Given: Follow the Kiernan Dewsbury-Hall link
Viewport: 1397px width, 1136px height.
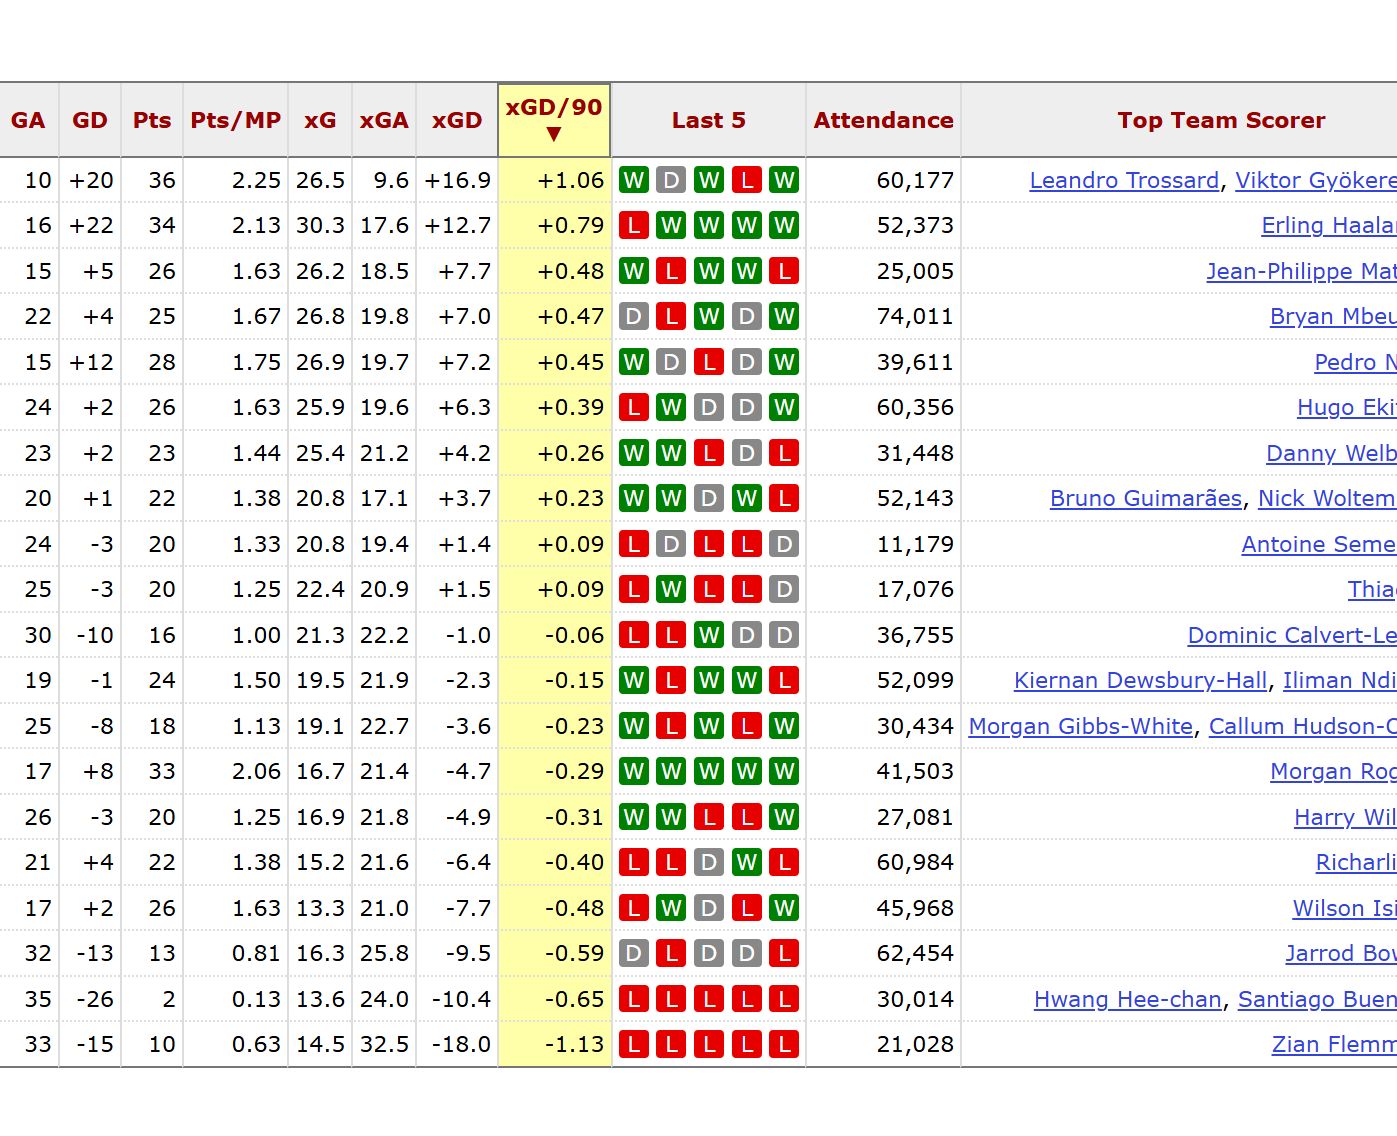Looking at the screenshot, I should tap(1140, 681).
